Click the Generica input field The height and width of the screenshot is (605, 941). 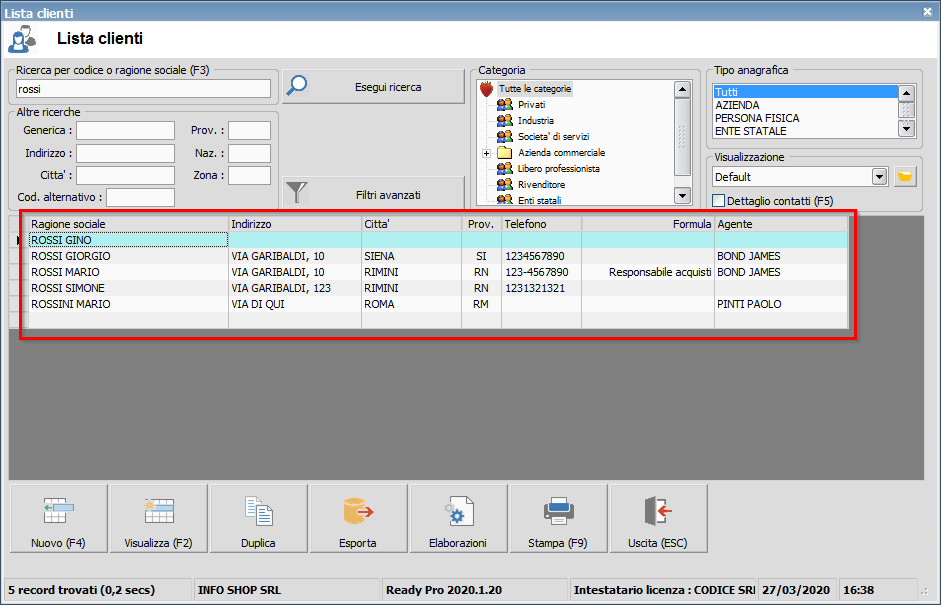[125, 130]
